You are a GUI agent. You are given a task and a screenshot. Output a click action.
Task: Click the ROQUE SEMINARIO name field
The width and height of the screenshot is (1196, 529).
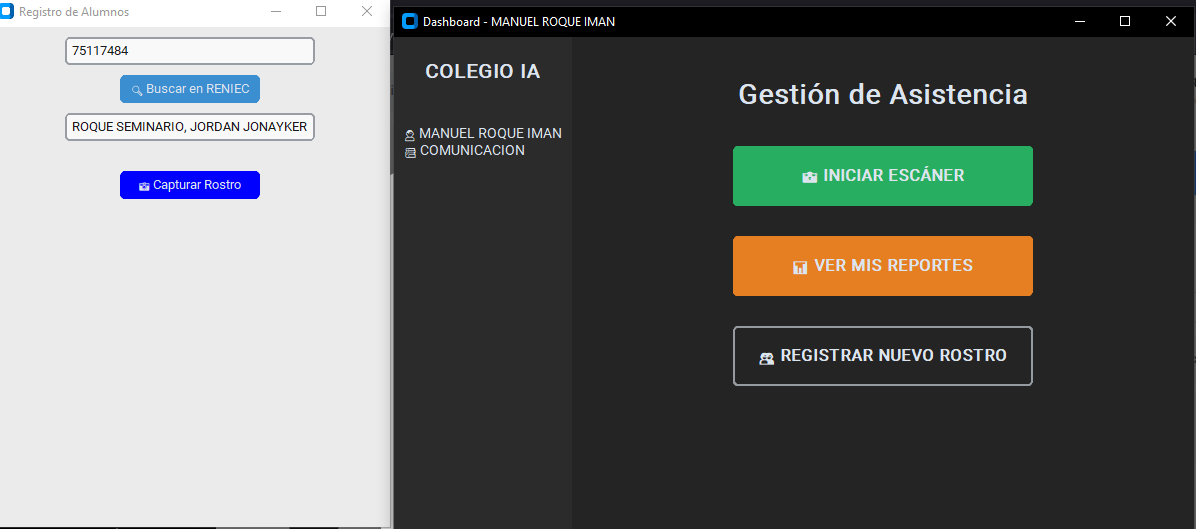[x=190, y=127]
